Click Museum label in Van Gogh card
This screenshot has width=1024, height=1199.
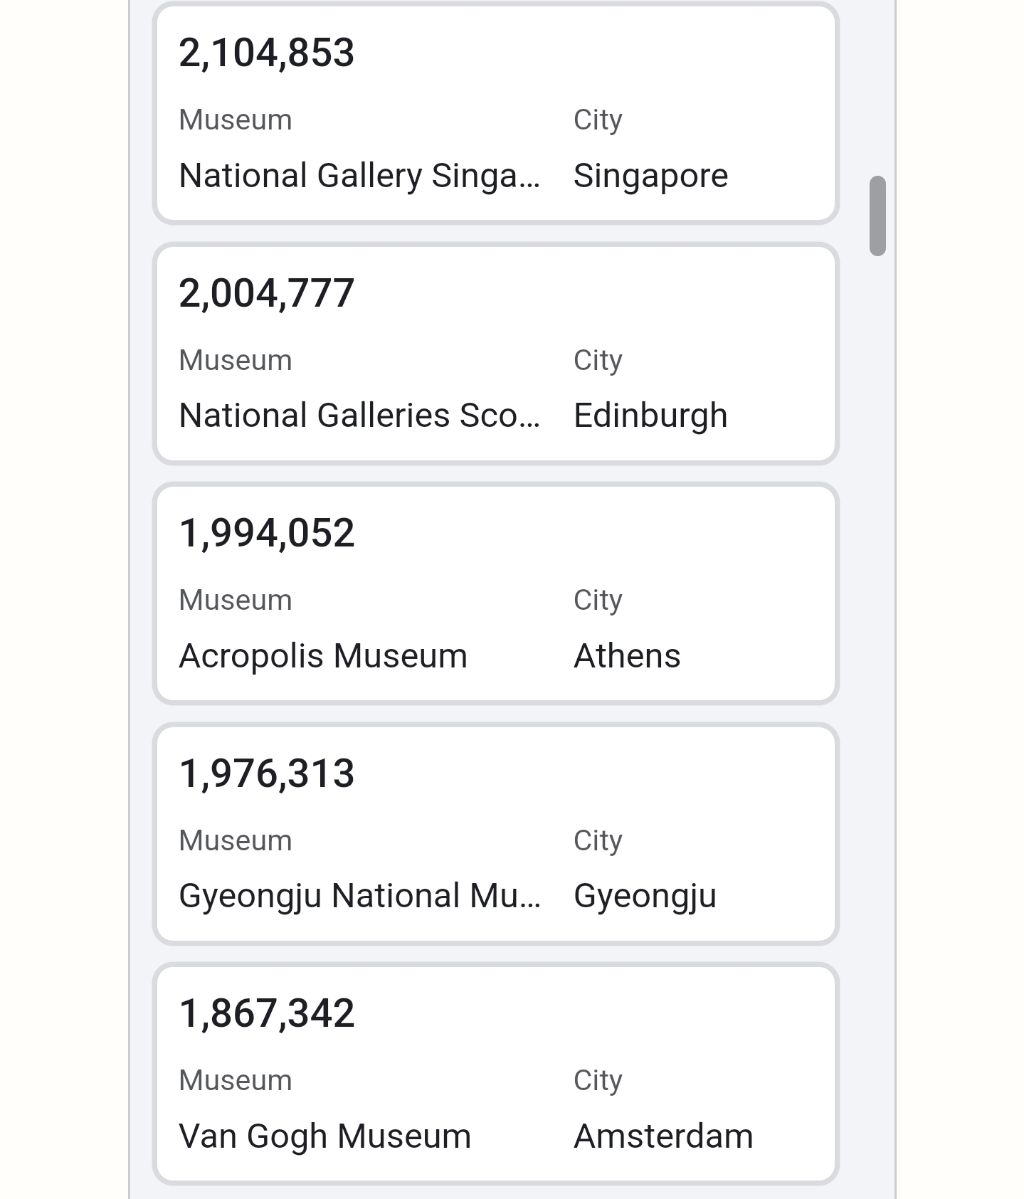(236, 1080)
